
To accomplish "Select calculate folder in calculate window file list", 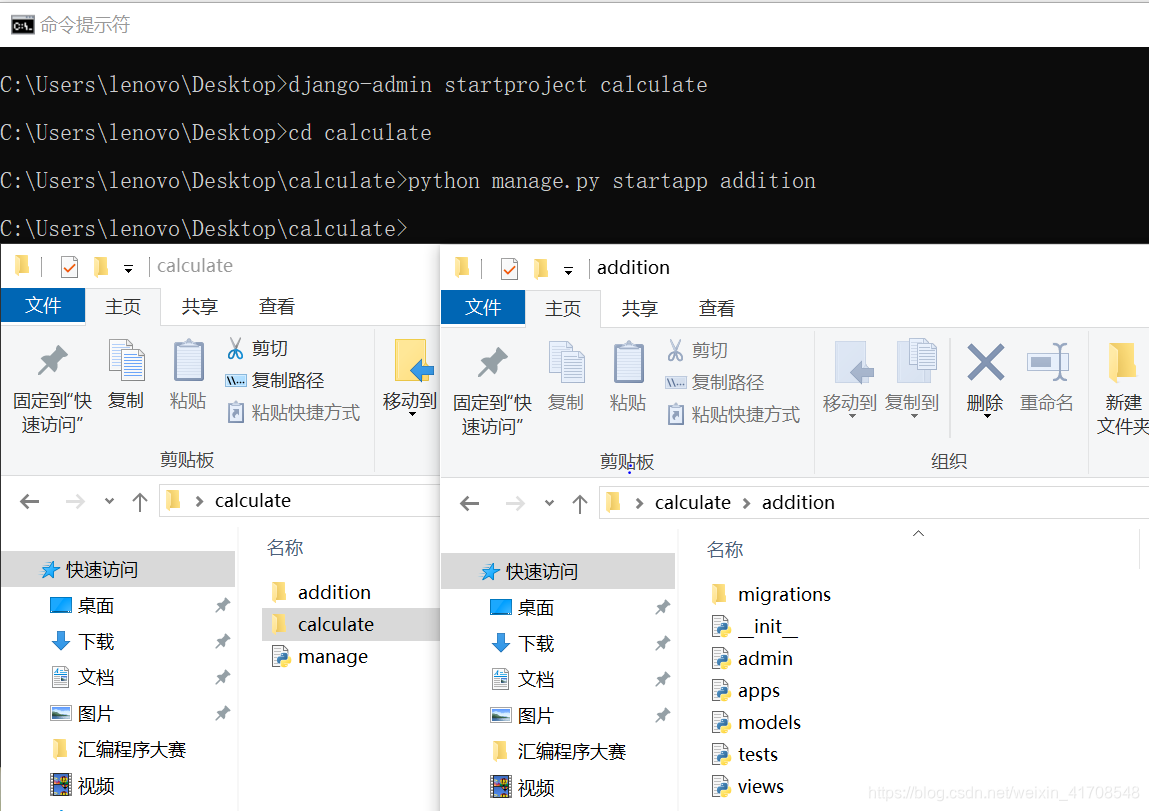I will point(350,624).
